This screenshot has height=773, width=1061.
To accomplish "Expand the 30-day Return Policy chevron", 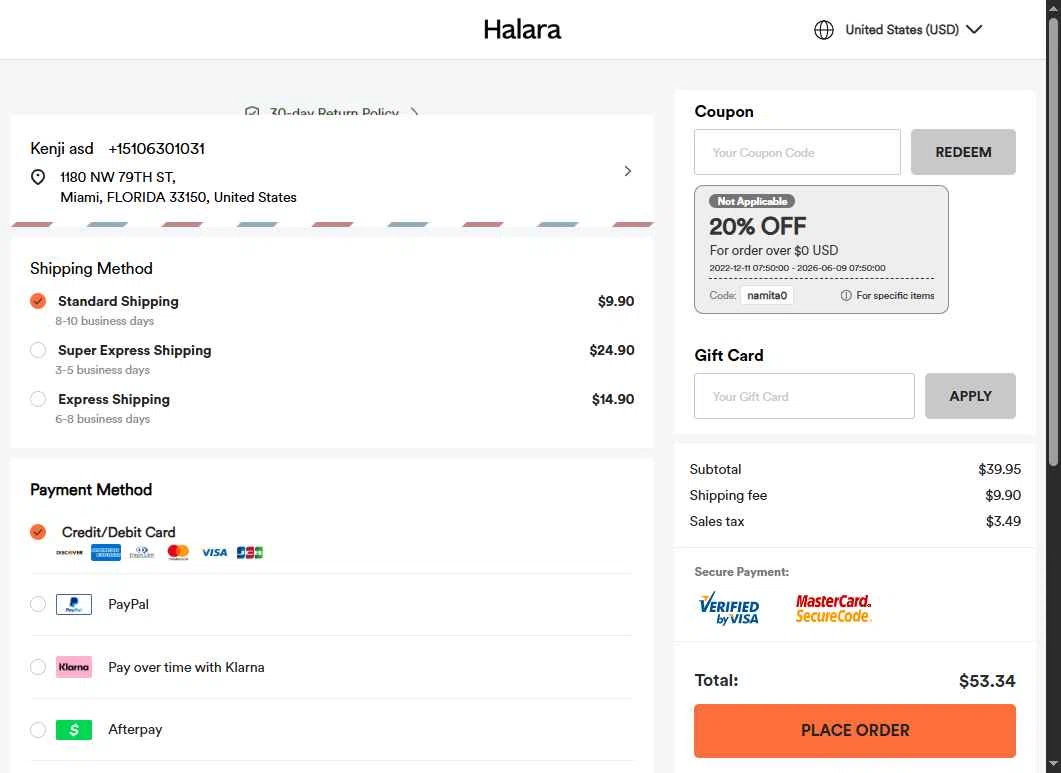I will pos(415,113).
